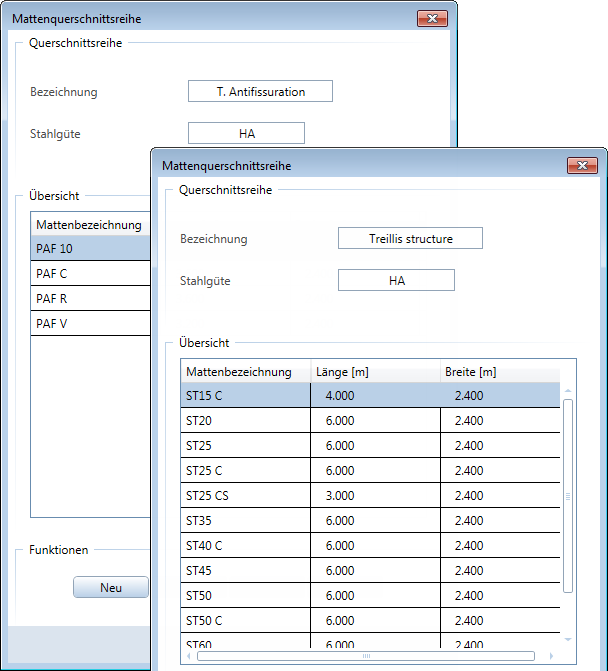Select the ST15 C row

(244, 395)
